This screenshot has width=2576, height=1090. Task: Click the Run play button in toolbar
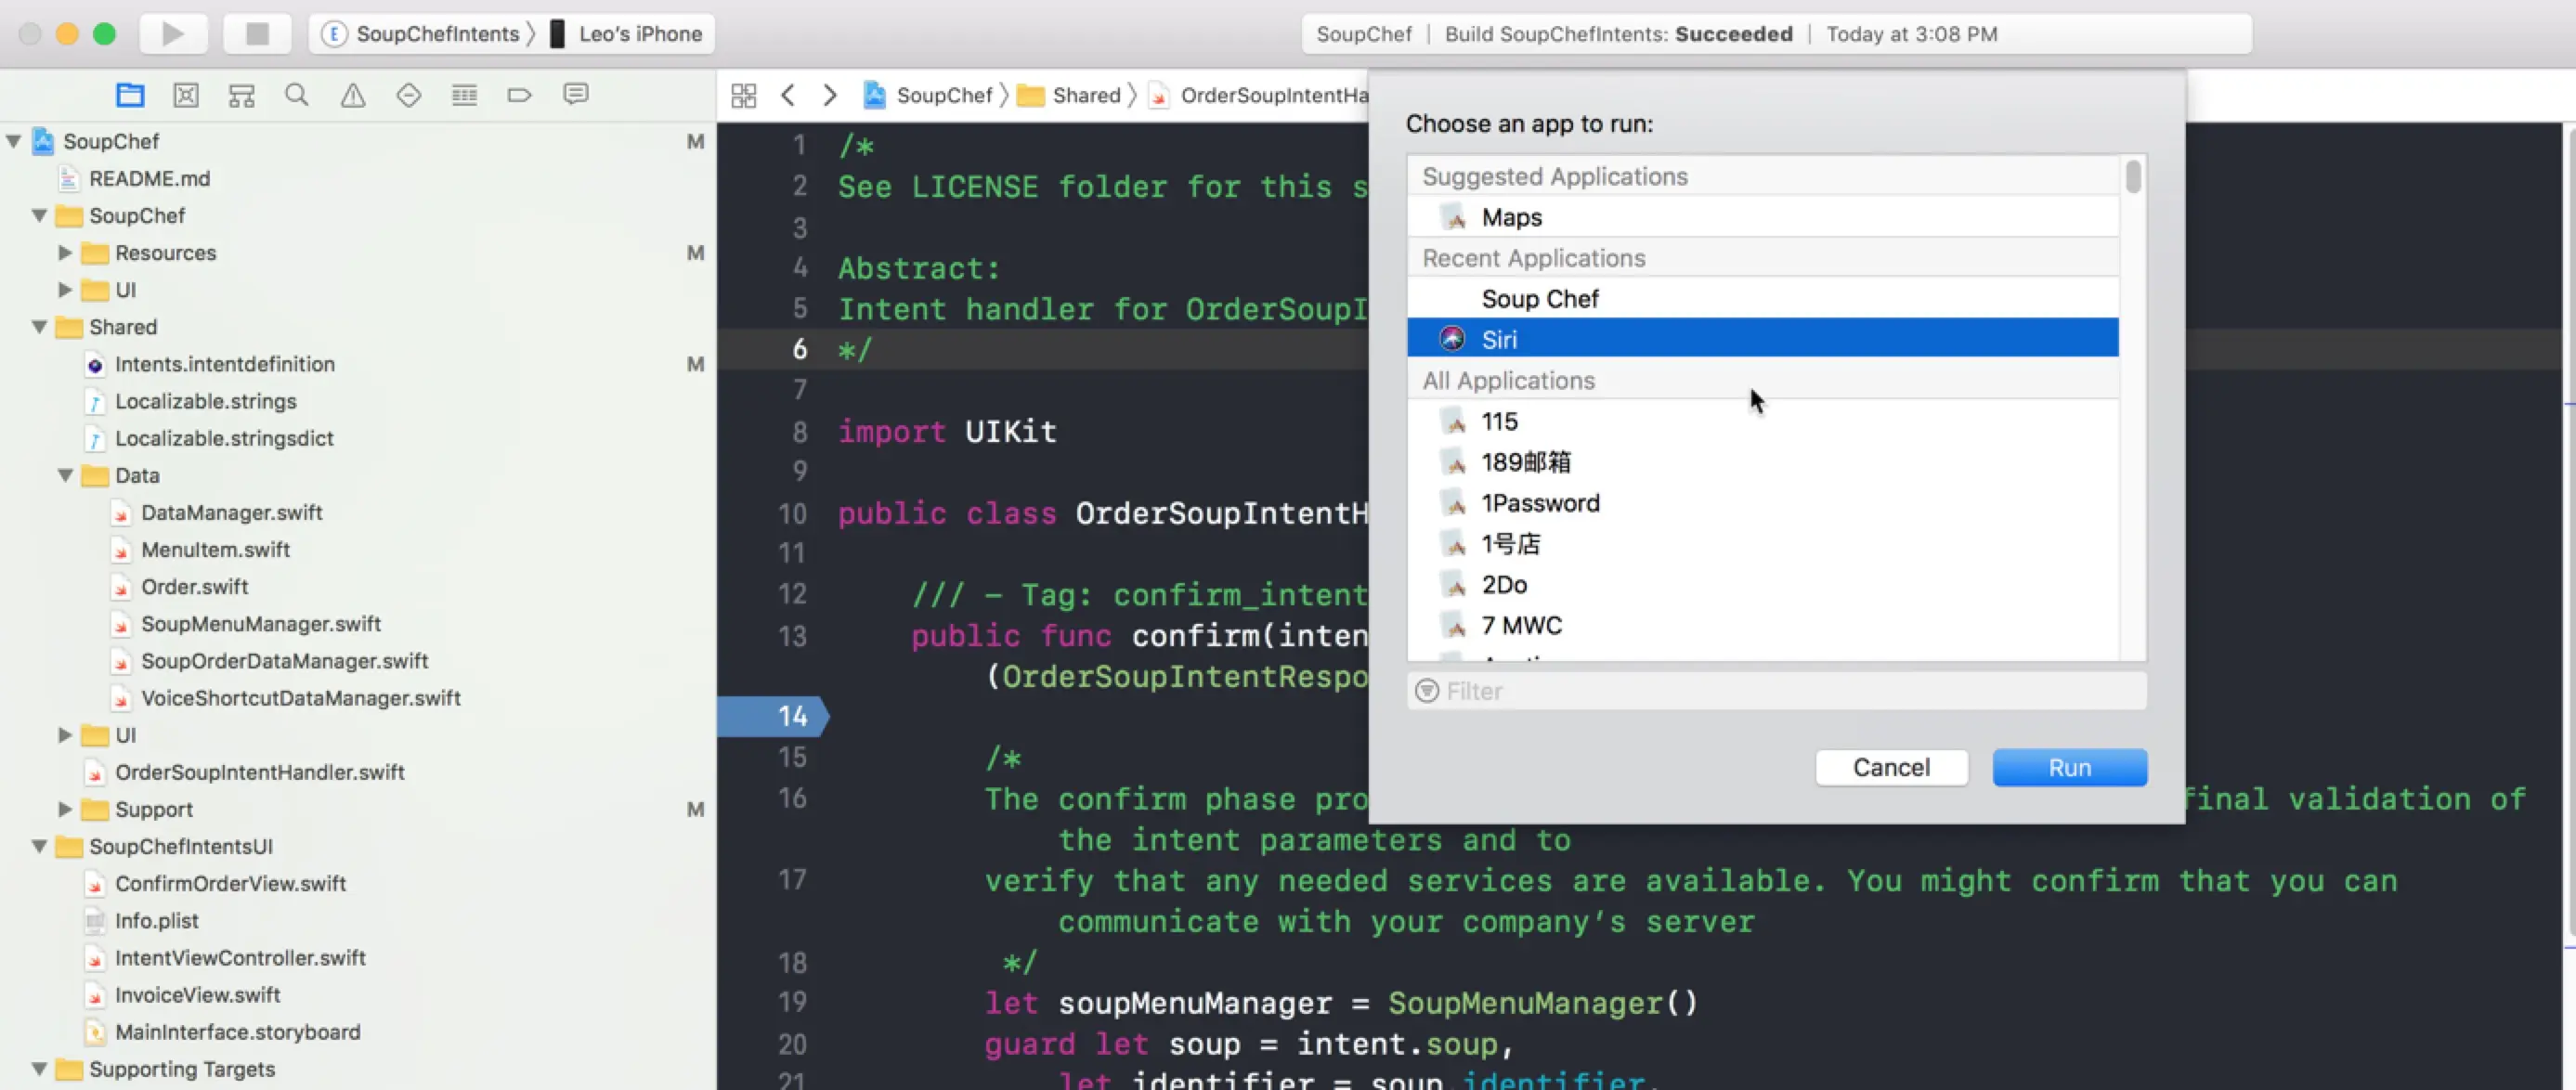point(173,34)
